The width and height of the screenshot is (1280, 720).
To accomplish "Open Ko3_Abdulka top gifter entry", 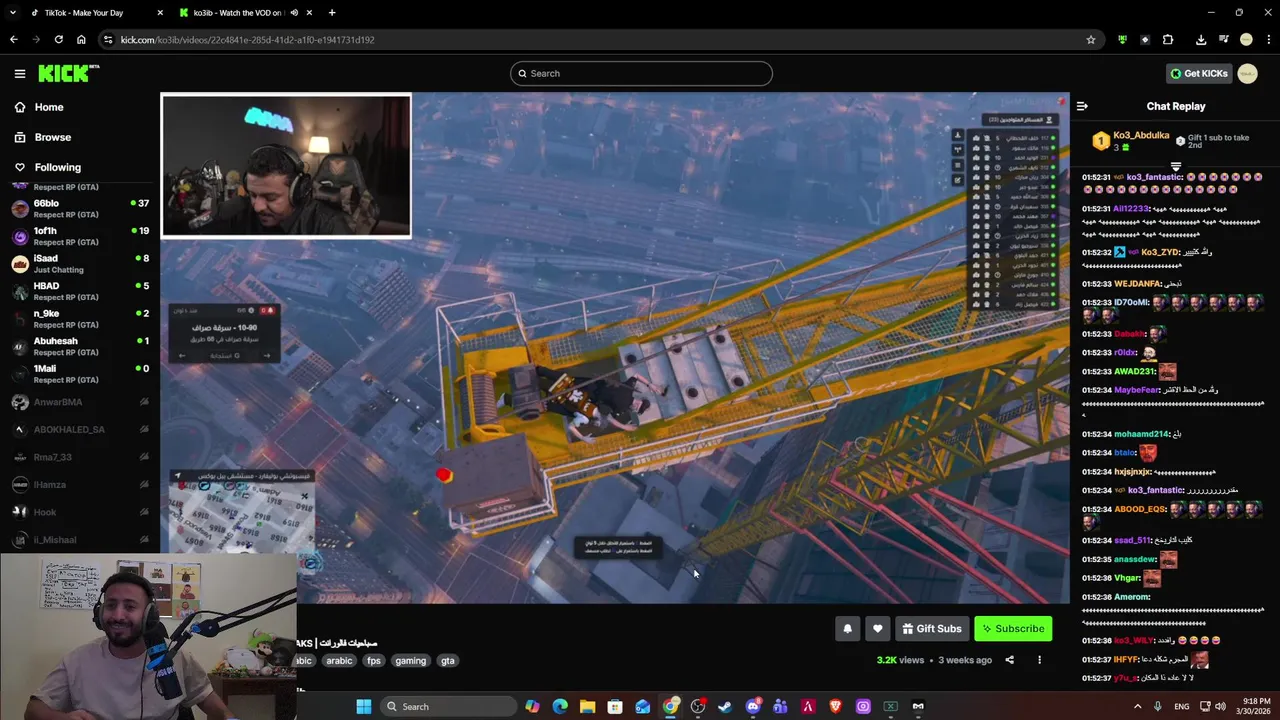I will [x=1129, y=141].
